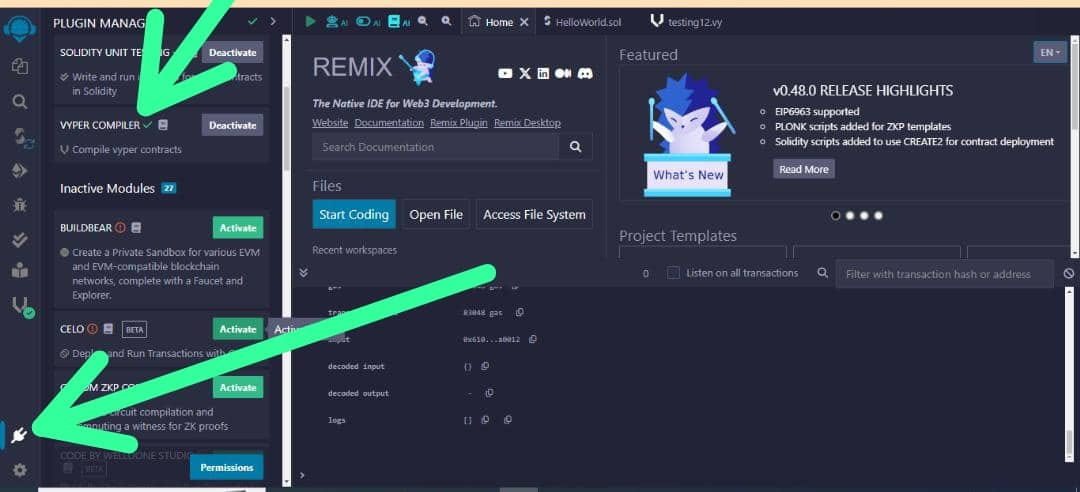The height and width of the screenshot is (492, 1080).
Task: Open the Search in files sidebar icon
Action: 20,102
